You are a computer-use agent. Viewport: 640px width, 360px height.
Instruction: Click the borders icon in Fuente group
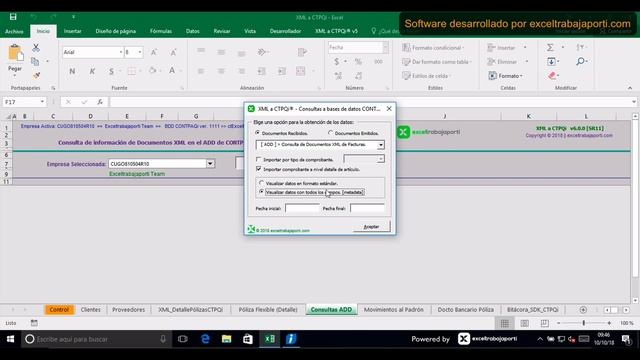tap(131, 71)
